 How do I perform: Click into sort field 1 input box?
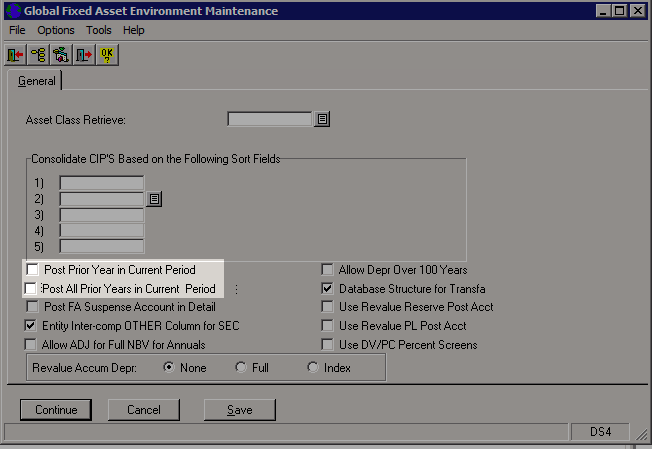(102, 183)
